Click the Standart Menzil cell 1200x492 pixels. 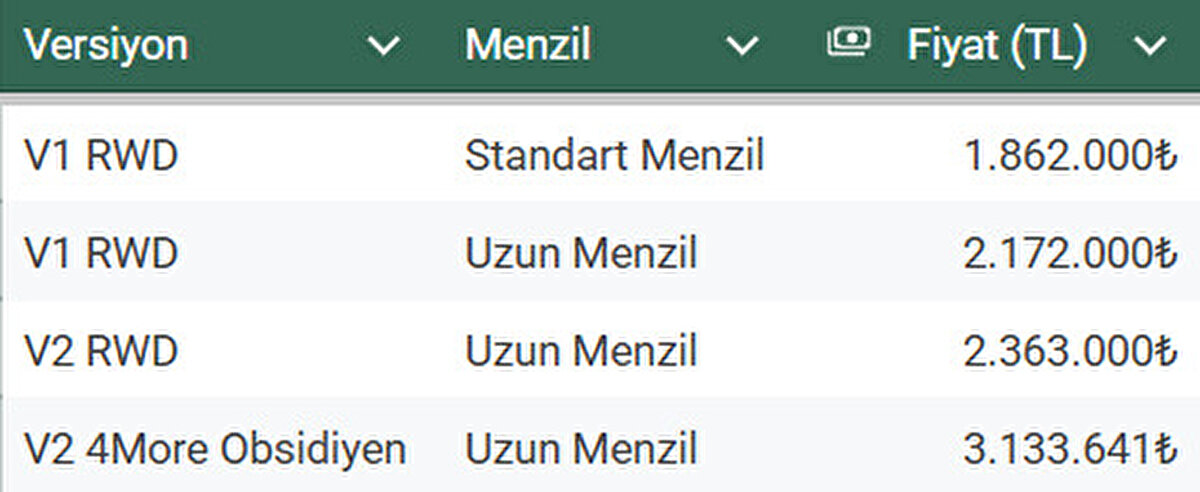[x=614, y=156]
